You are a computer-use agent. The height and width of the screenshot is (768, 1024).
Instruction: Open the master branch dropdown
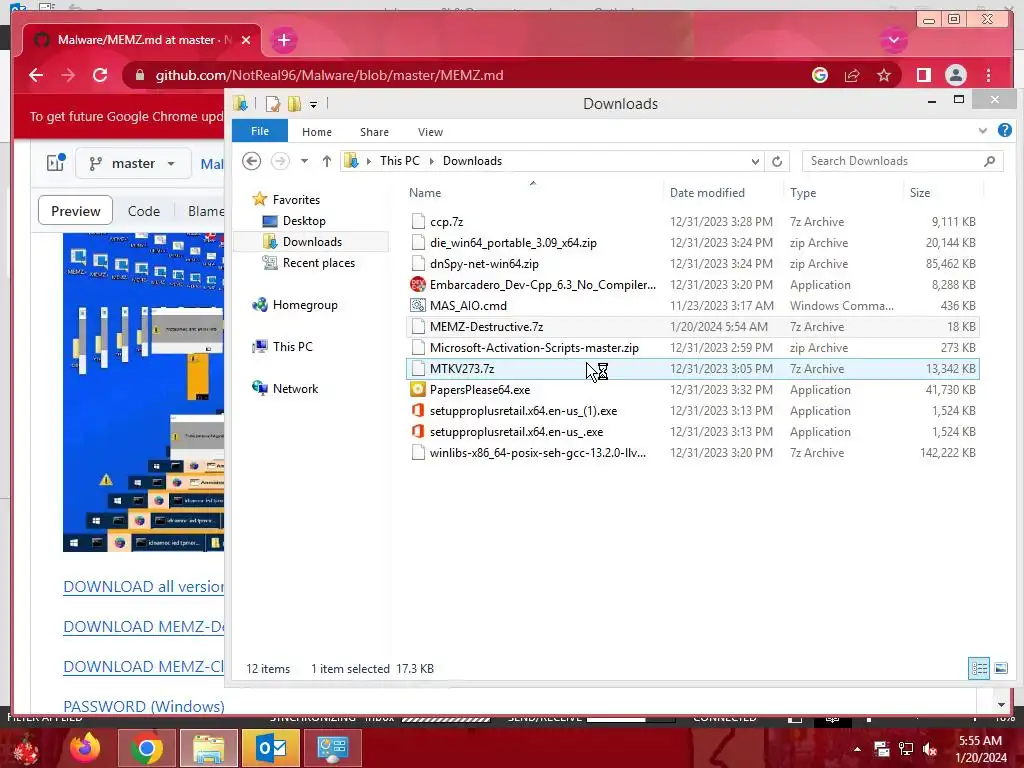[133, 163]
